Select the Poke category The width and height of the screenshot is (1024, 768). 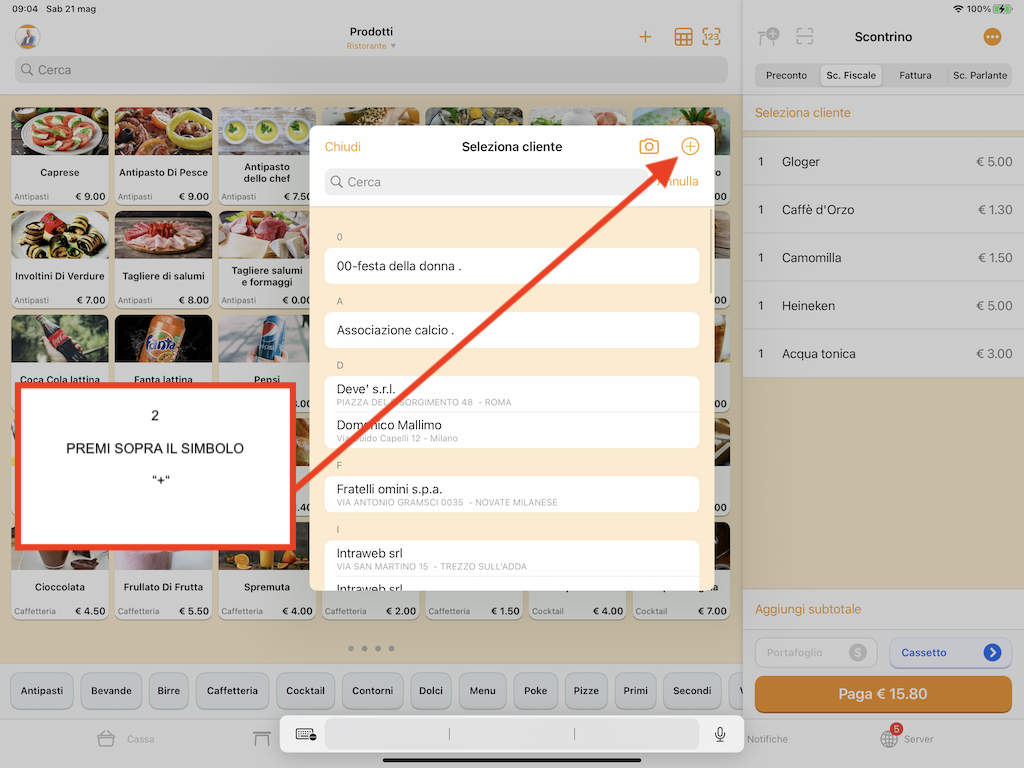tap(536, 691)
